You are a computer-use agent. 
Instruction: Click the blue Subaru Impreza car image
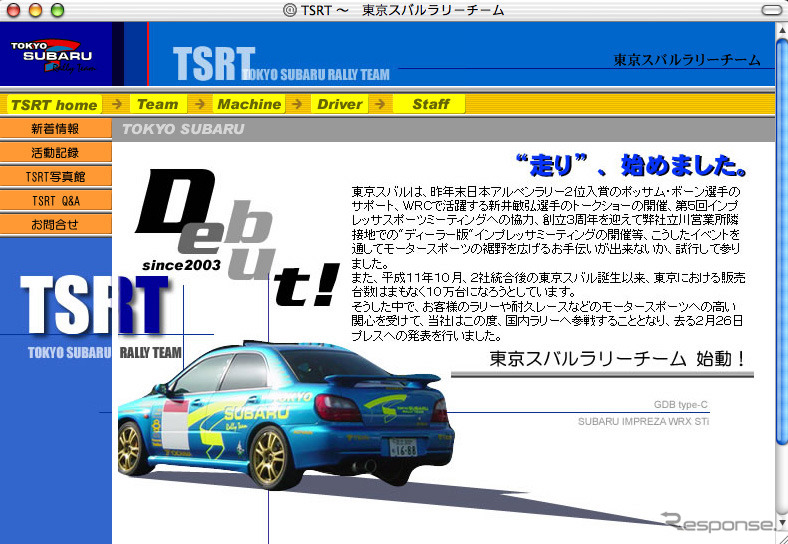click(285, 414)
